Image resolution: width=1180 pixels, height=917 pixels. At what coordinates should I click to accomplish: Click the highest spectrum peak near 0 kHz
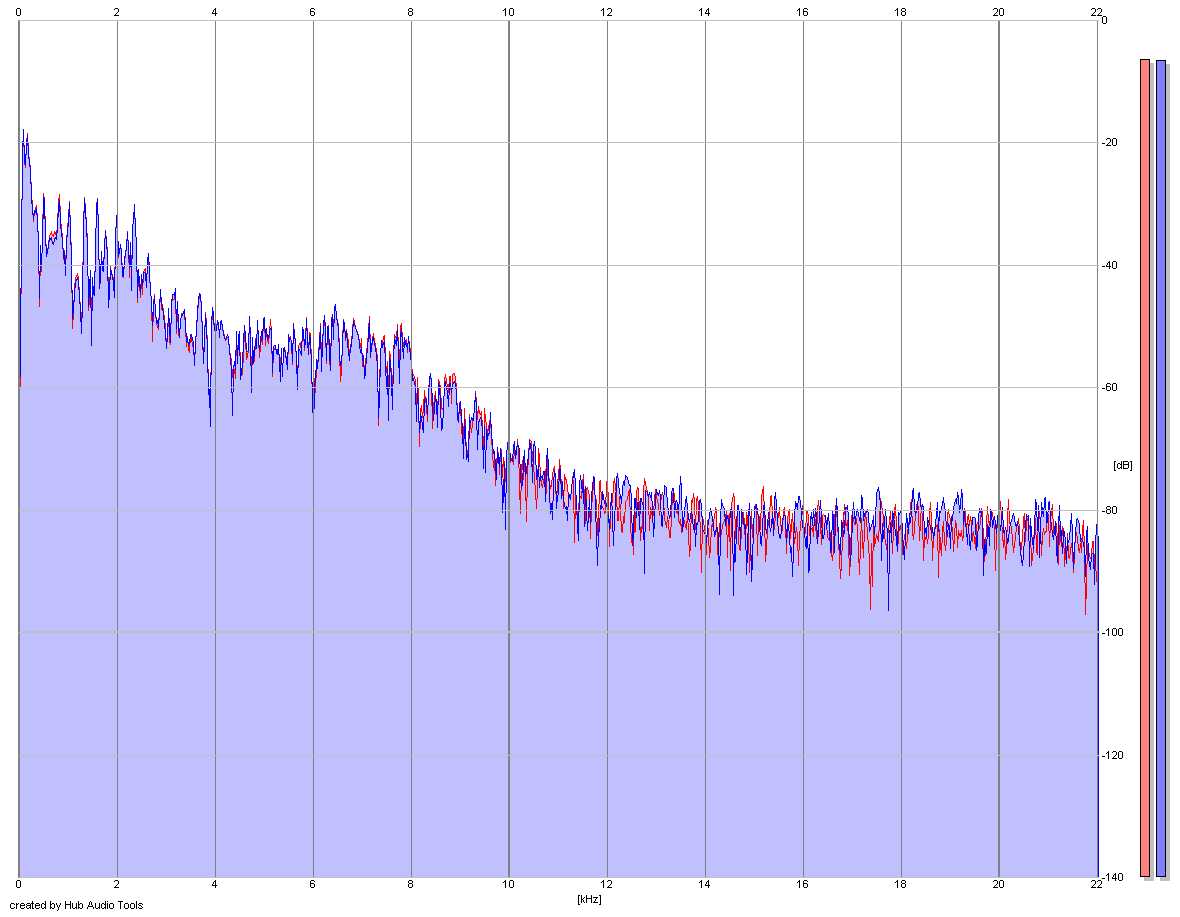point(23,131)
